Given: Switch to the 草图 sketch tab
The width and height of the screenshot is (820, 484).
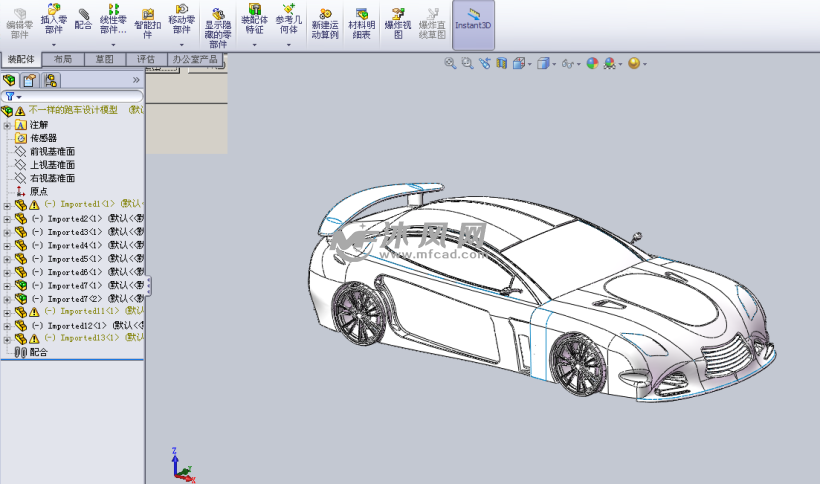Looking at the screenshot, I should 104,59.
